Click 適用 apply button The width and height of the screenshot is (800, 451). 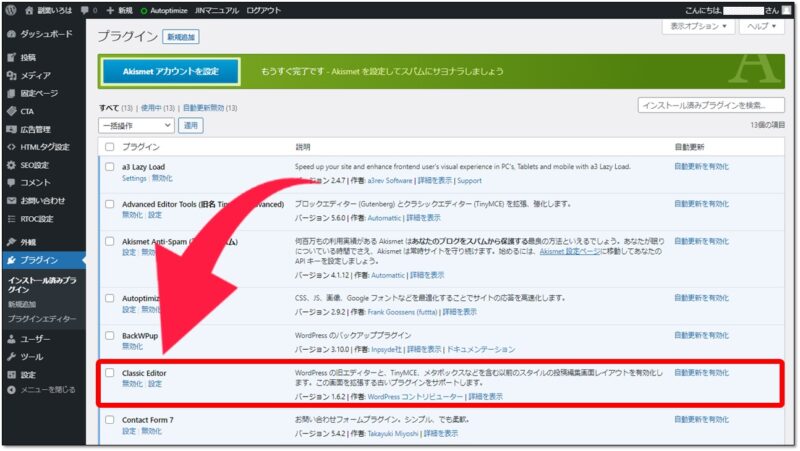(x=190, y=126)
